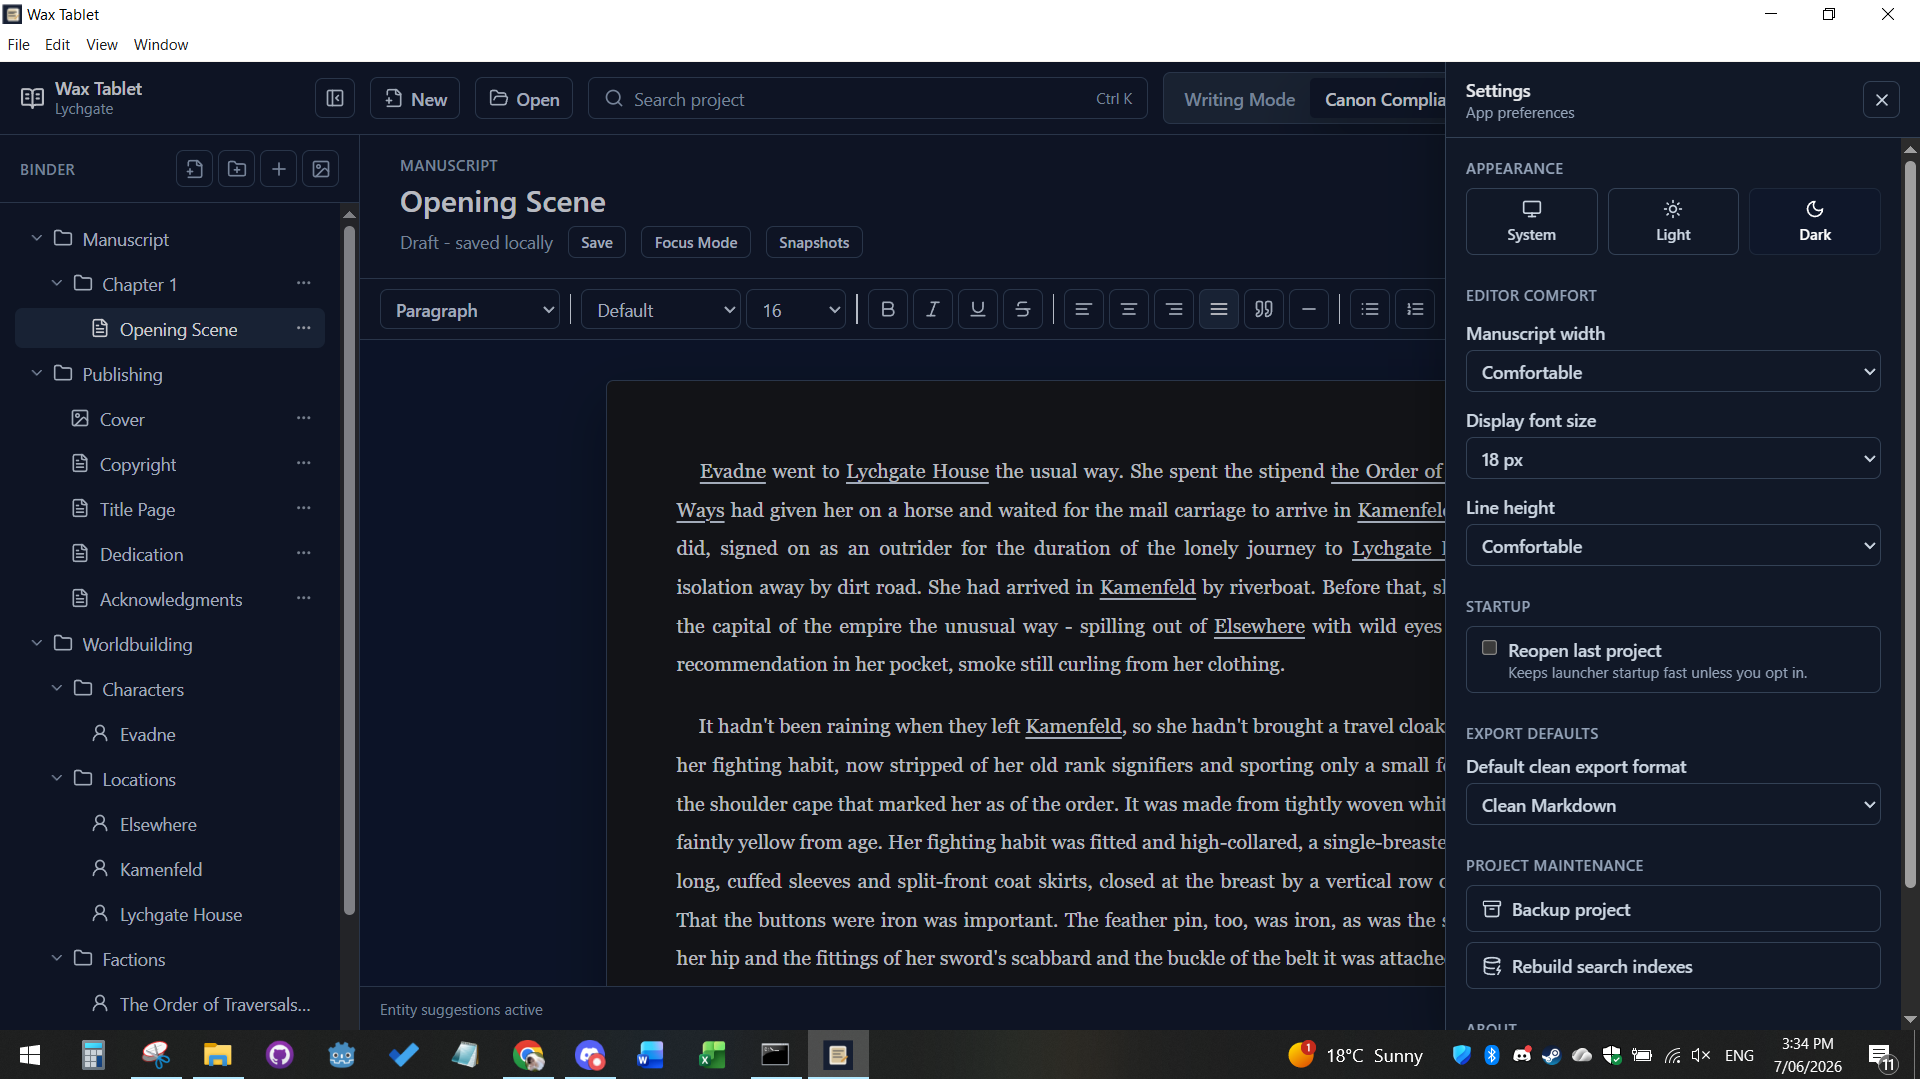Open the Default font dropdown
The height and width of the screenshot is (1079, 1920).
[x=661, y=310]
